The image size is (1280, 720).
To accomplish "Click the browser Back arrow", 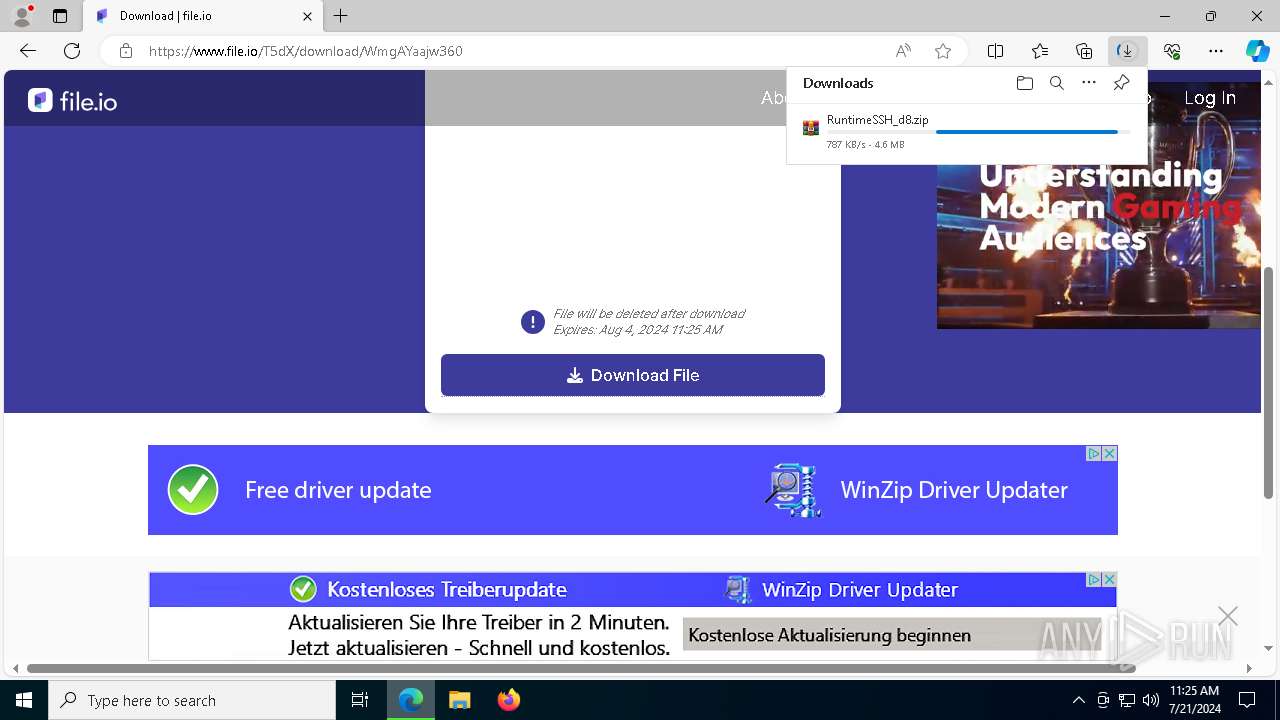I will [28, 51].
